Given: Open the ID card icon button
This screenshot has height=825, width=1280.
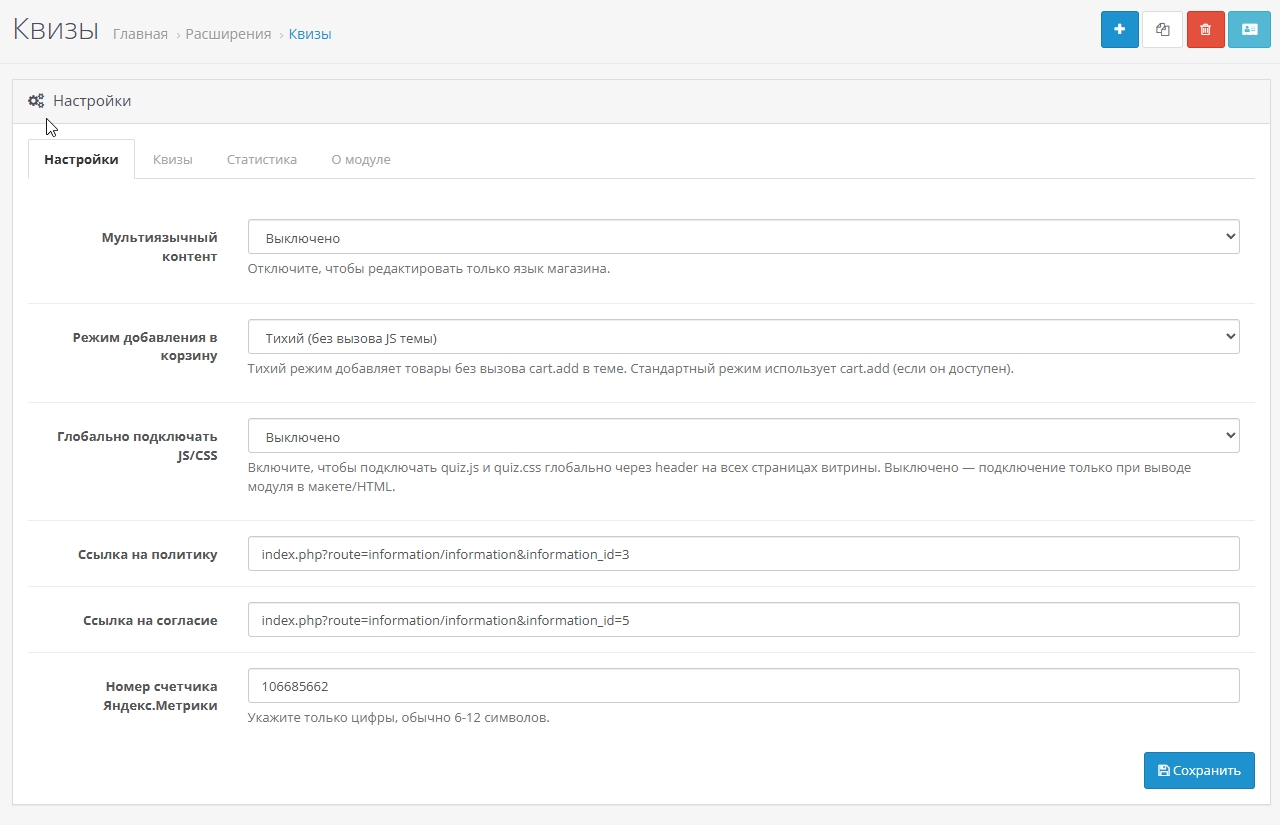Looking at the screenshot, I should (x=1249, y=30).
